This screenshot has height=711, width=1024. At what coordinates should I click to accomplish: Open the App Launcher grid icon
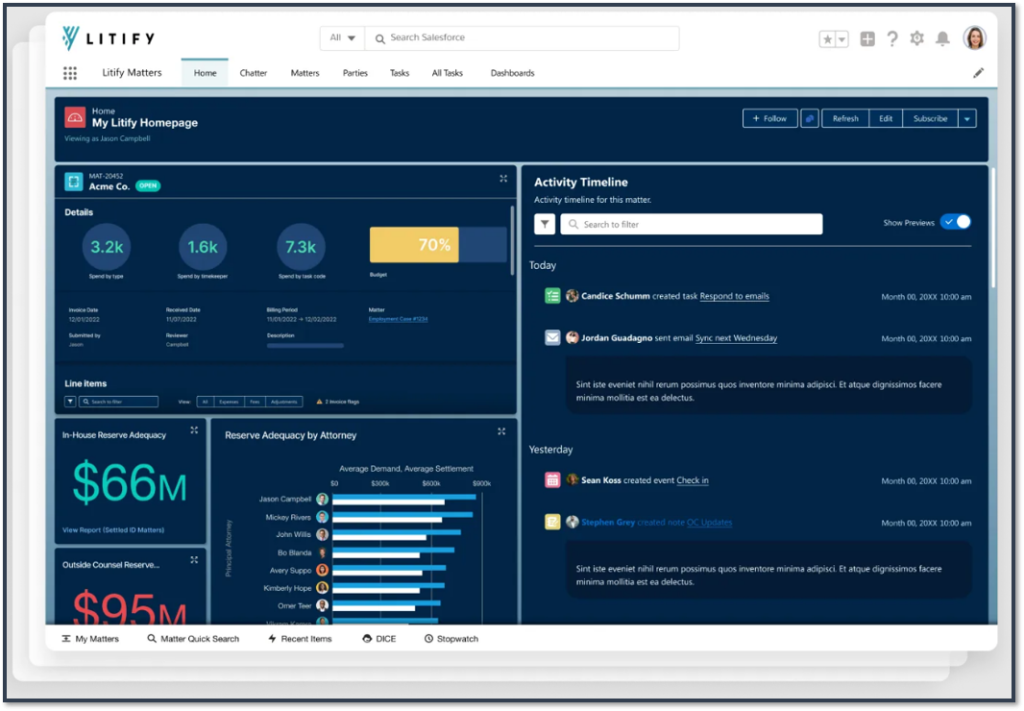[70, 73]
